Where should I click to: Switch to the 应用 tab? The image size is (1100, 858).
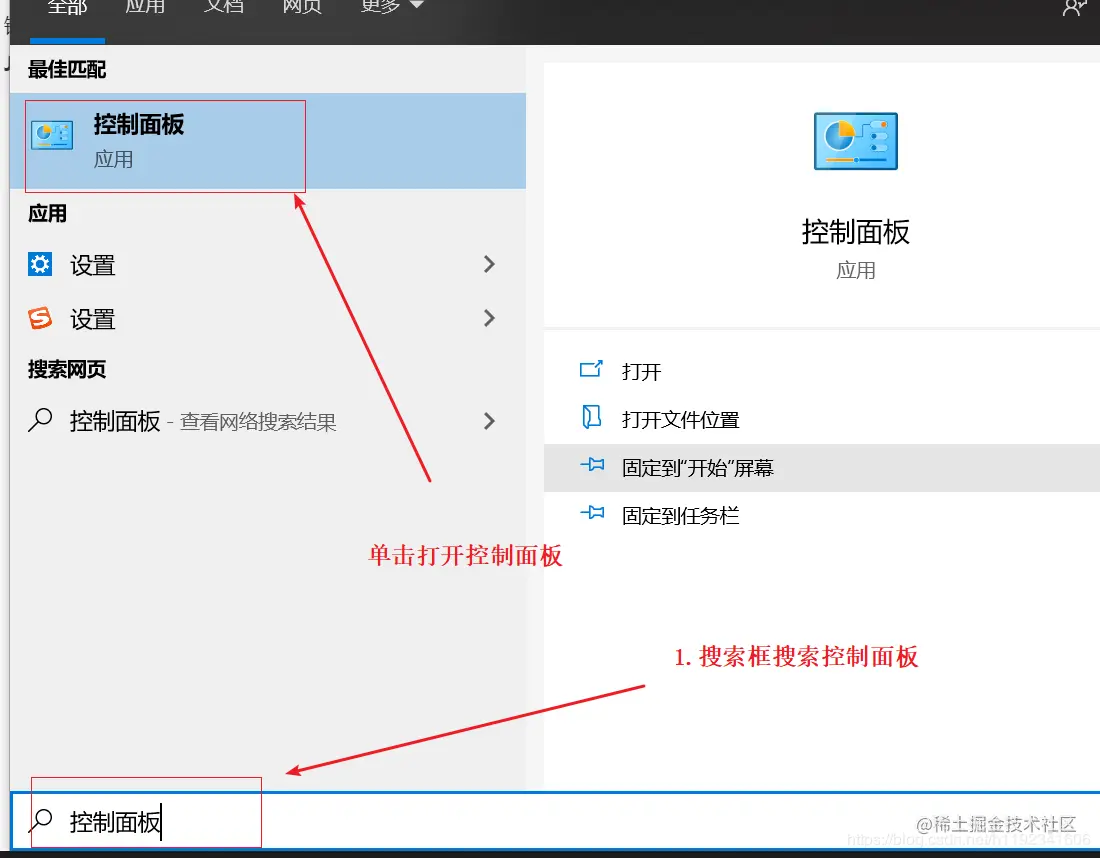[x=145, y=7]
